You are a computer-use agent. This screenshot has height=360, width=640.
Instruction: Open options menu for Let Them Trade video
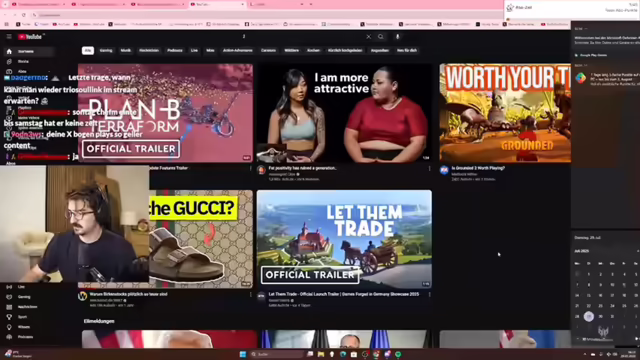point(429,294)
